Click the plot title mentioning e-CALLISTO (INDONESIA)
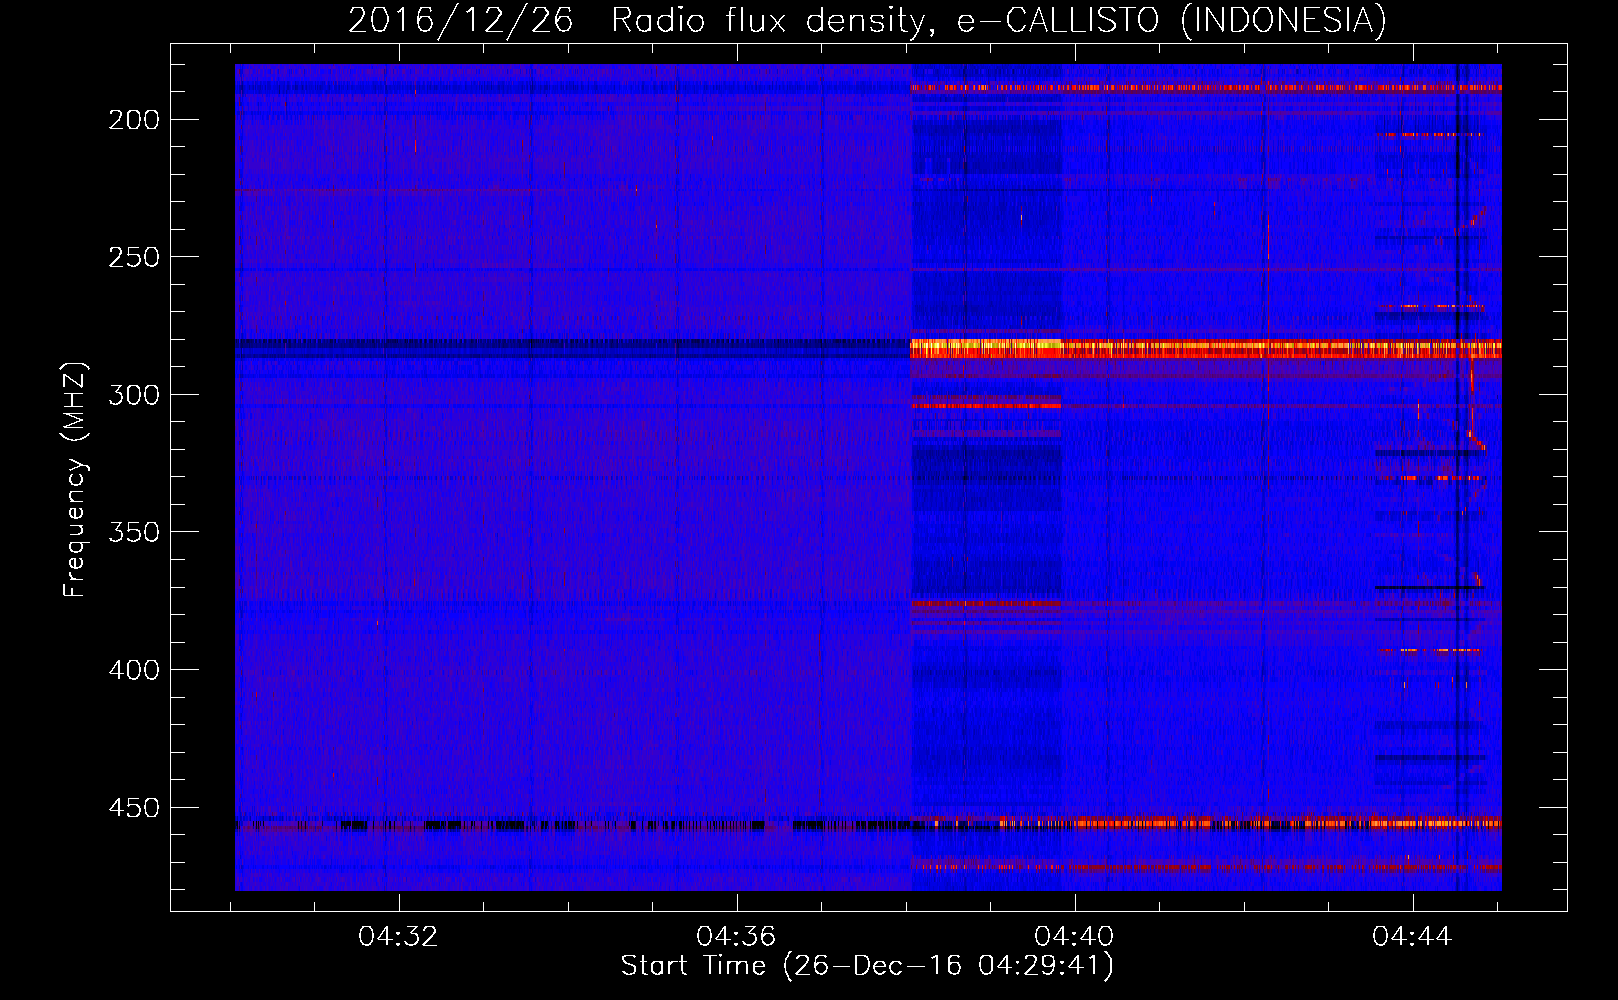The image size is (1618, 1000). tap(867, 20)
